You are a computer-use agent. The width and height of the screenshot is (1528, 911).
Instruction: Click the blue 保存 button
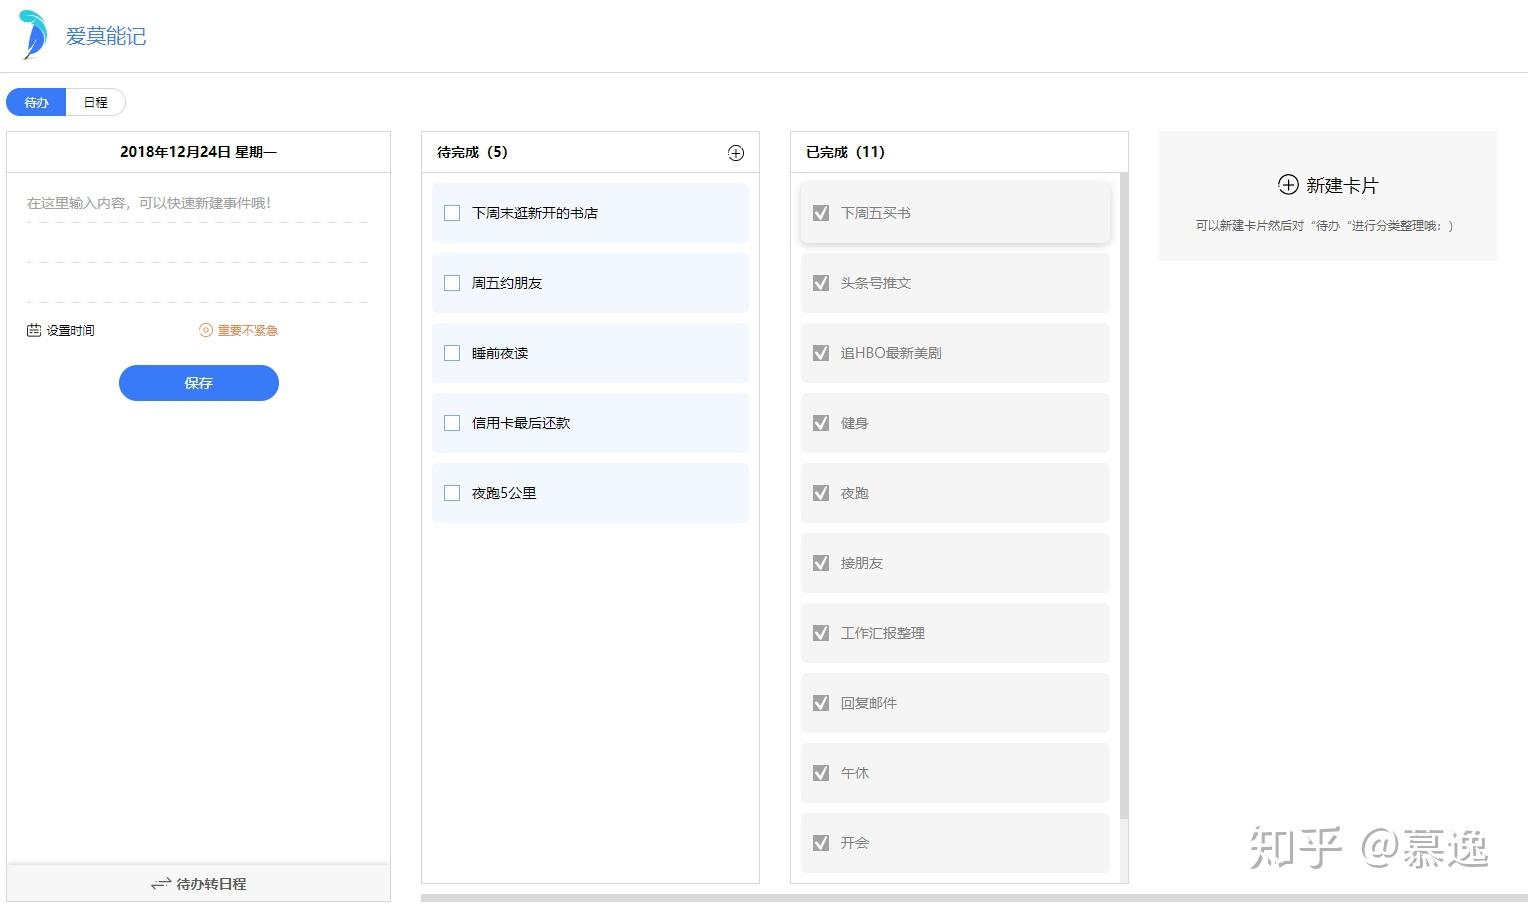coord(199,383)
